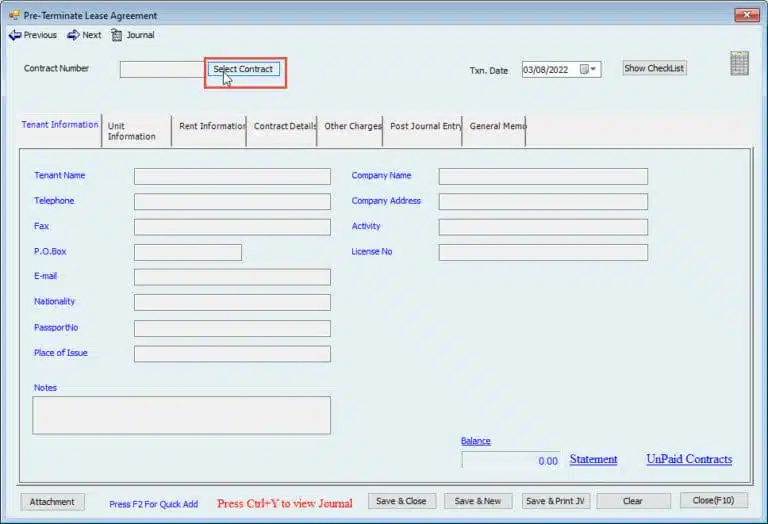The width and height of the screenshot is (768, 524).
Task: Open the Txn. Date calendar dropdown
Action: [x=594, y=70]
